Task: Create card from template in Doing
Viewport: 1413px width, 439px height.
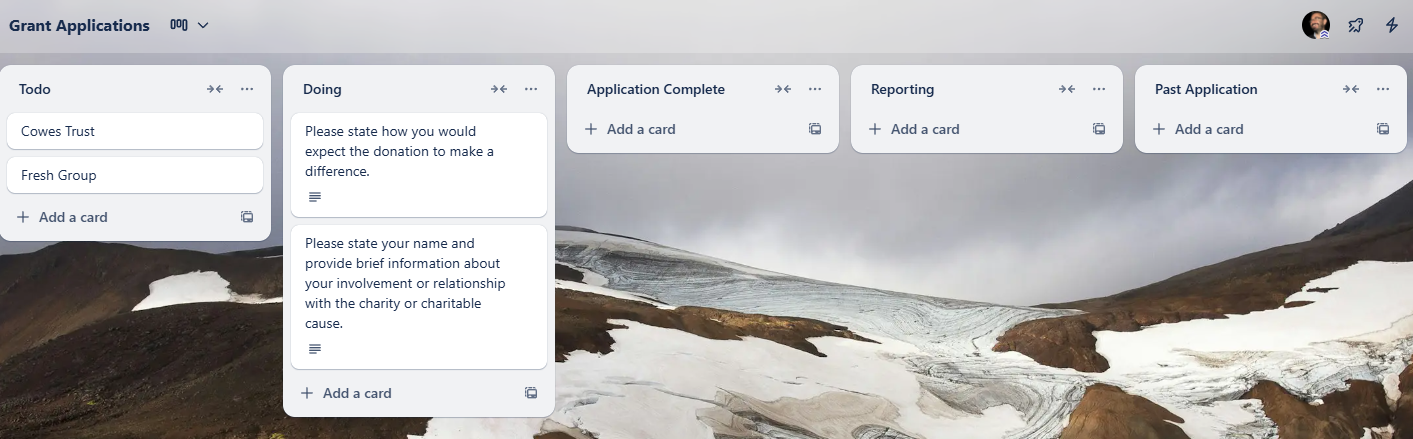Action: 531,393
